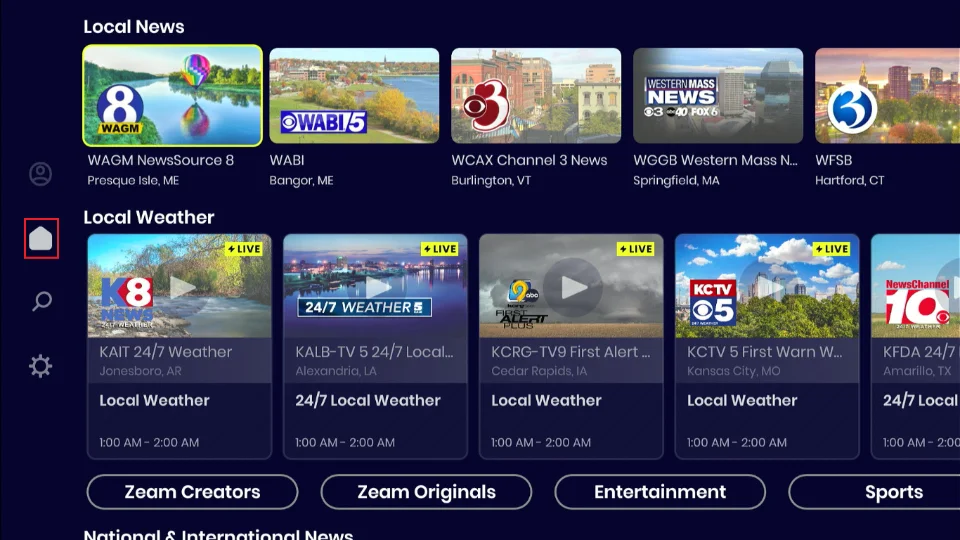Select 'Hartford, CT' location text
The width and height of the screenshot is (960, 540).
pos(849,181)
